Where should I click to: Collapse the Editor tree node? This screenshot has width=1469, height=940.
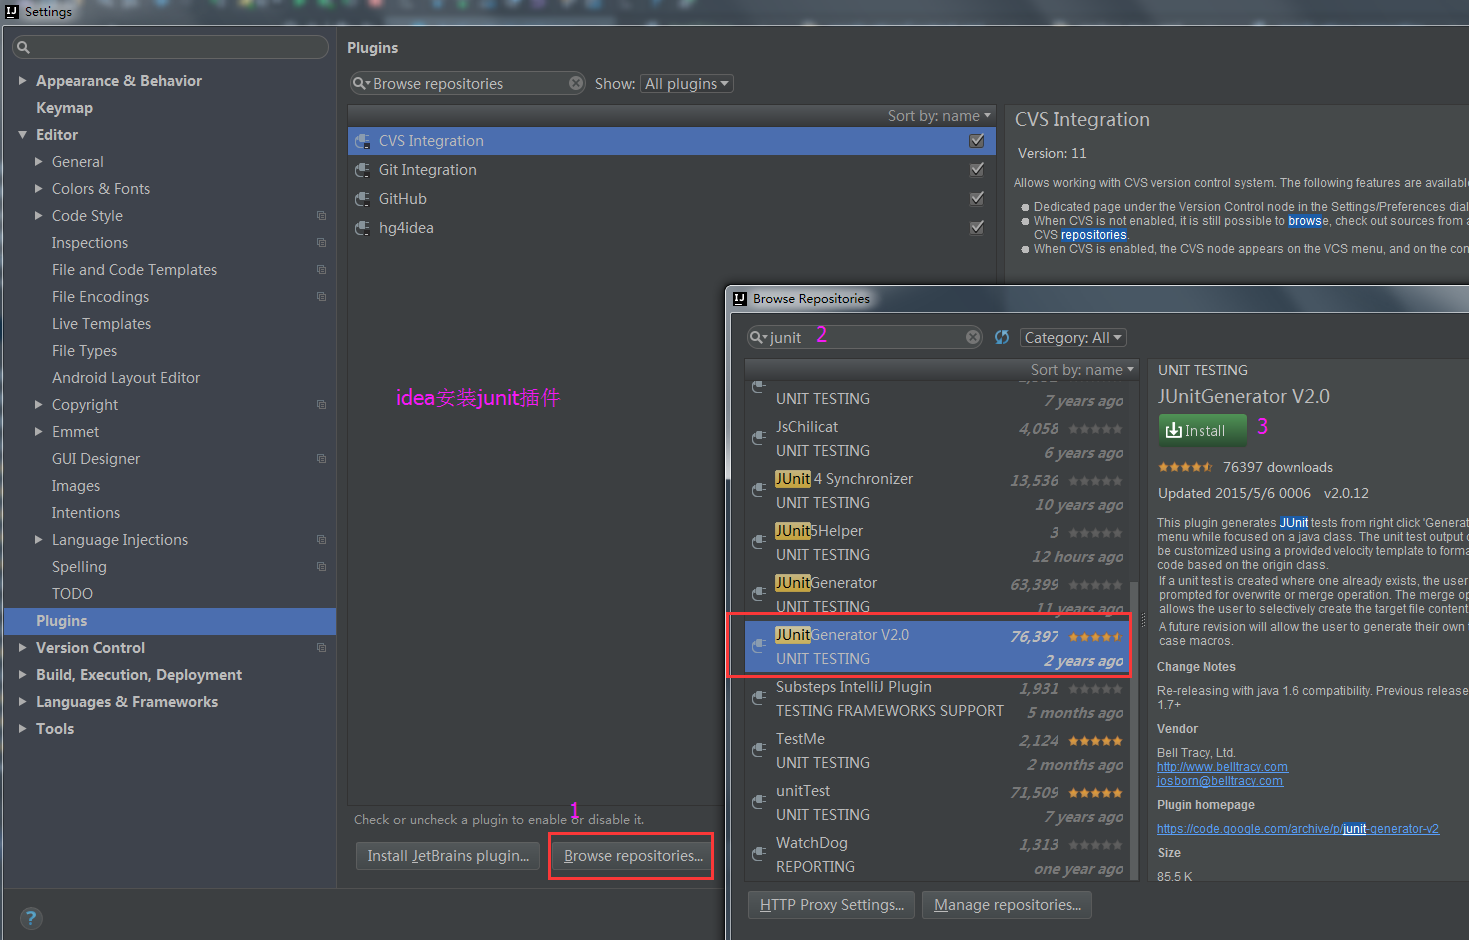click(22, 134)
